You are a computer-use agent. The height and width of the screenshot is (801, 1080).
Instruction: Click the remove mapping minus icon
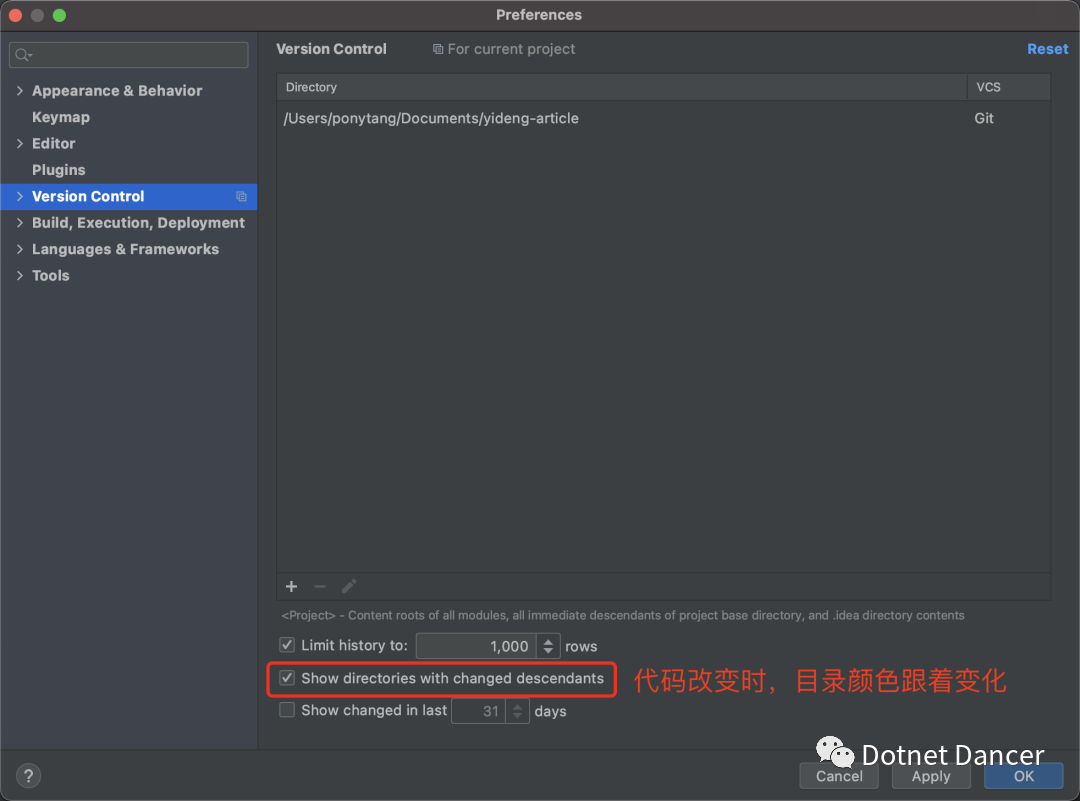click(320, 586)
